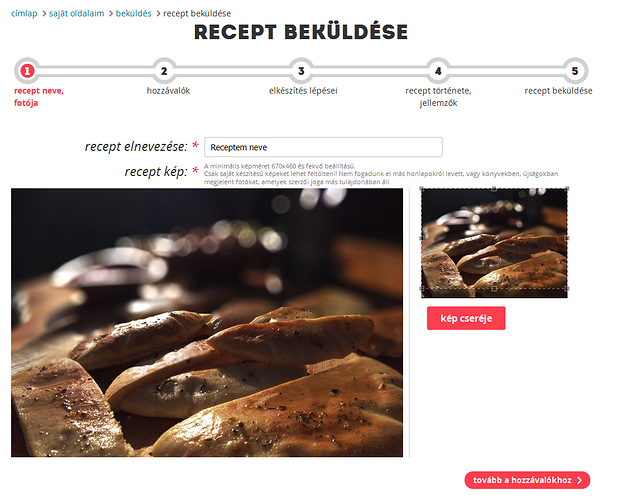This screenshot has width=618, height=500.
Task: Click the crop selection top-left corner handle
Action: tap(422, 189)
